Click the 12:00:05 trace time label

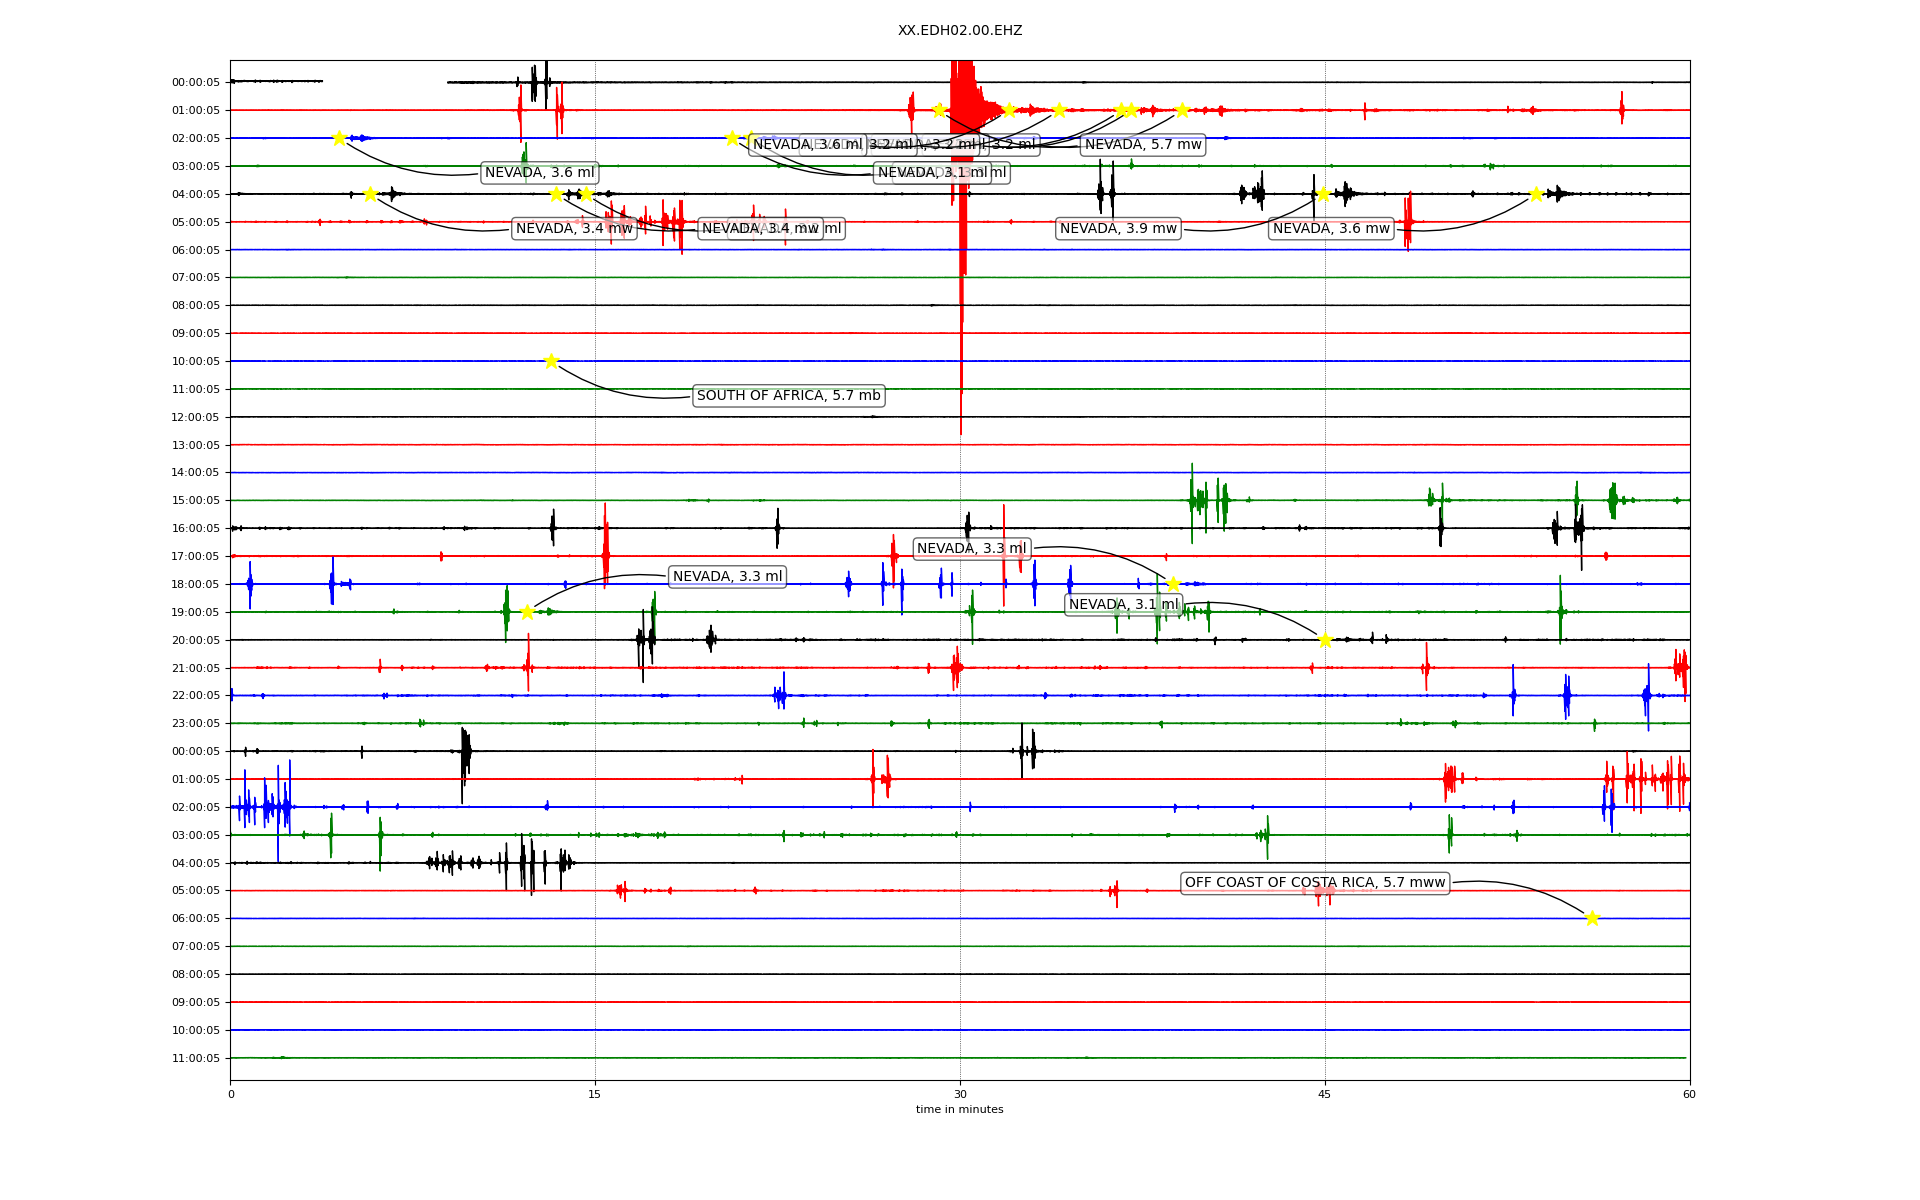tap(196, 417)
